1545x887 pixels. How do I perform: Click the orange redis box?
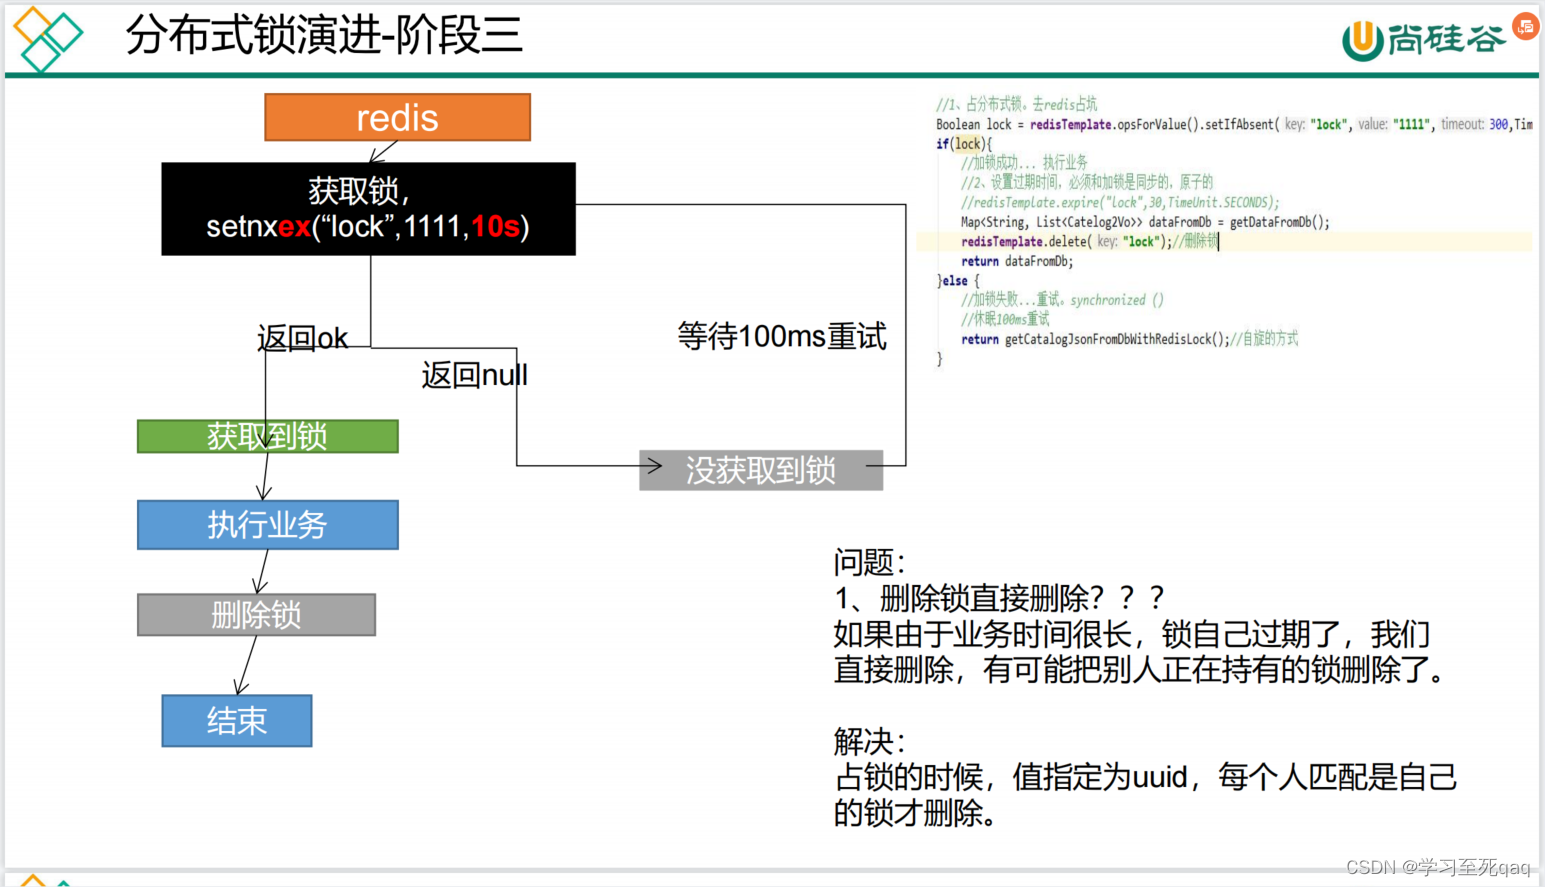(397, 118)
